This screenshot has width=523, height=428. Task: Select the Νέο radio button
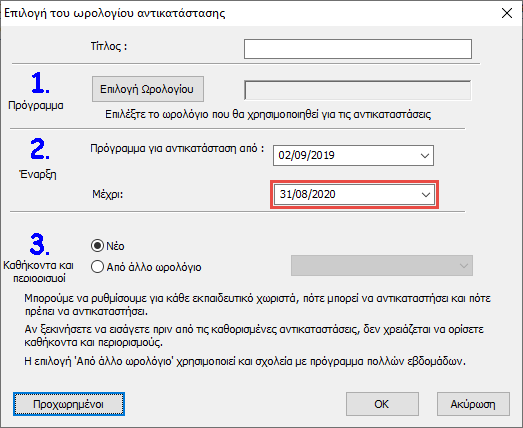(x=97, y=246)
